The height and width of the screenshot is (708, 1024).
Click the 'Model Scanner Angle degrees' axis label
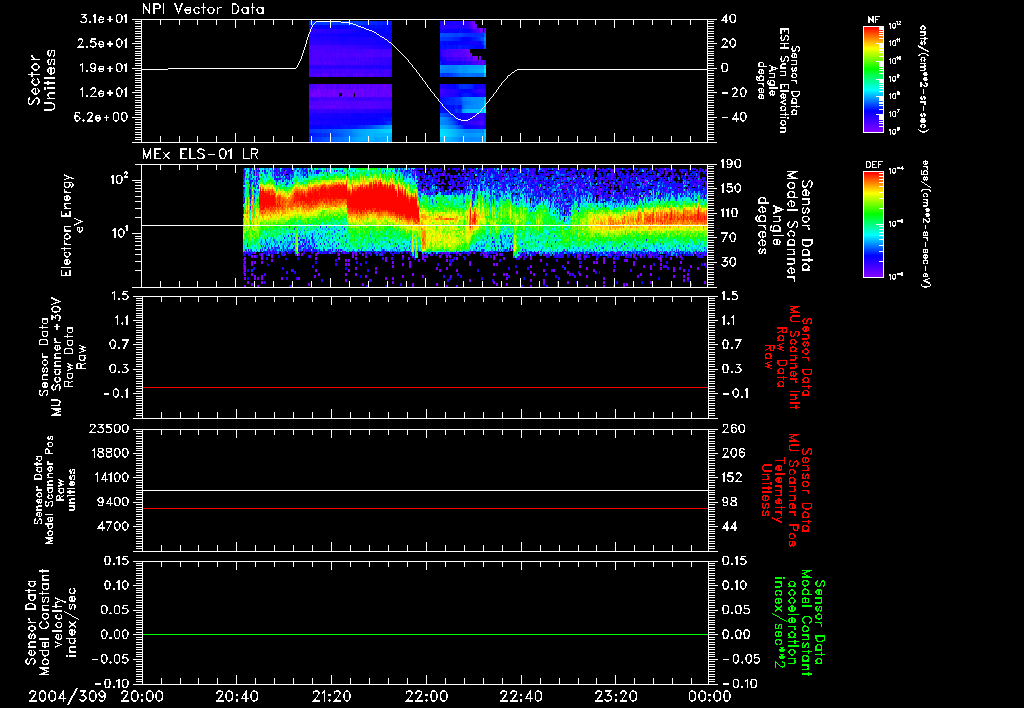[784, 225]
